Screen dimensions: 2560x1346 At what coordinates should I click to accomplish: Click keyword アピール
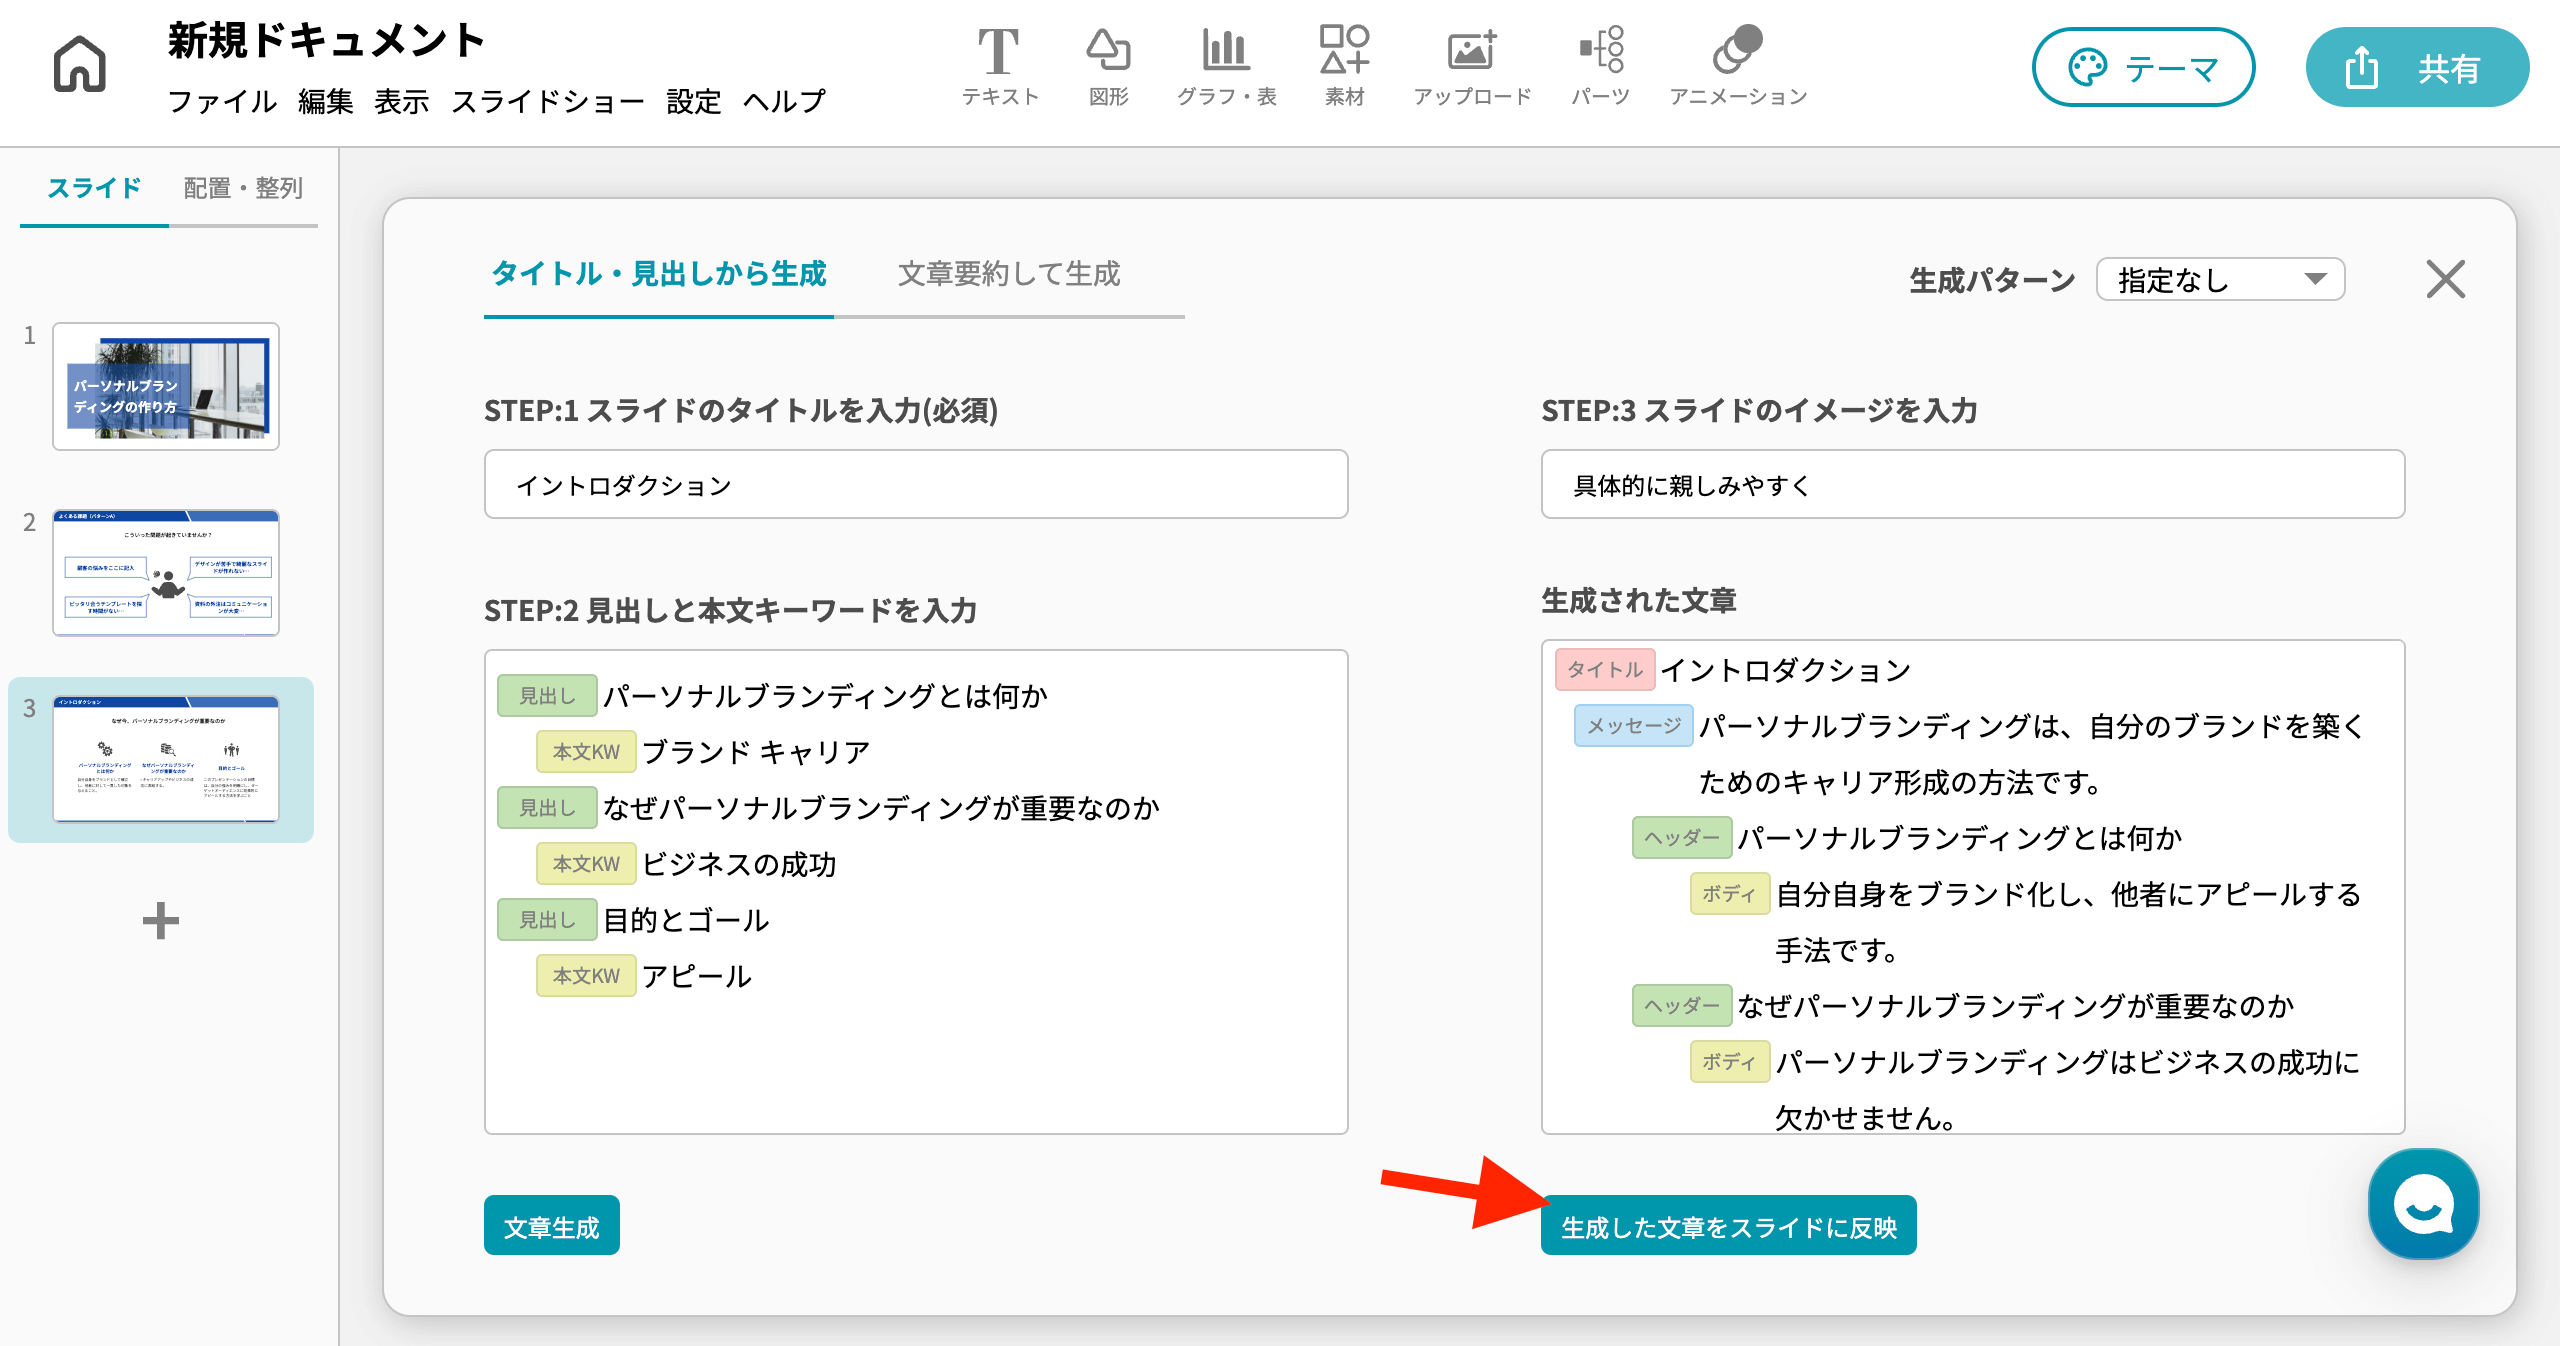pyautogui.click(x=697, y=976)
